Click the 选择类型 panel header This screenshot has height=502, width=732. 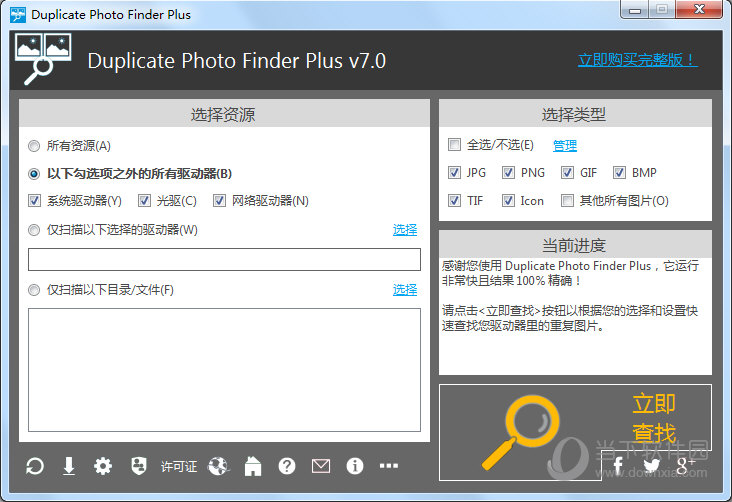click(x=575, y=114)
